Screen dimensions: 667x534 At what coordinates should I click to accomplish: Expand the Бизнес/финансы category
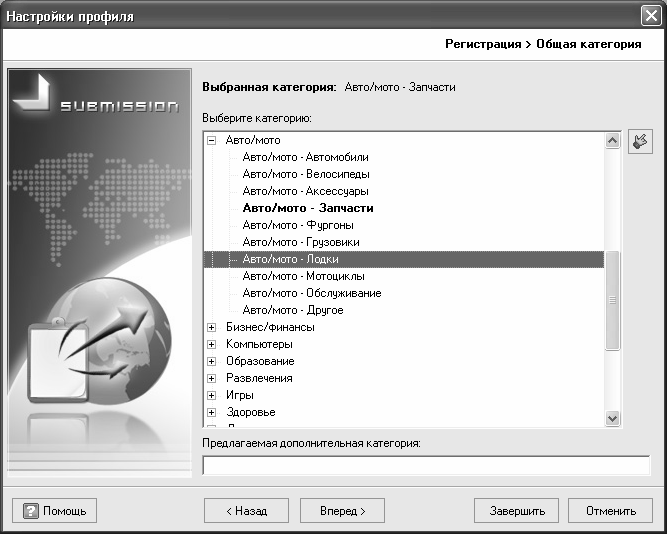[212, 327]
